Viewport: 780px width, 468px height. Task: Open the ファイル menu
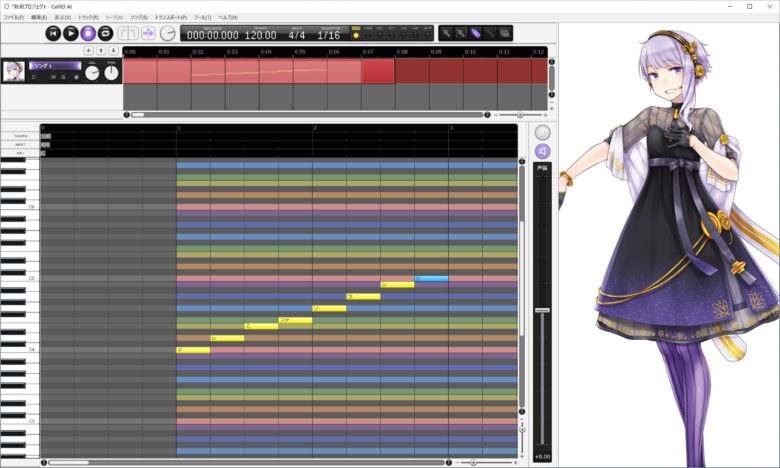pos(14,17)
